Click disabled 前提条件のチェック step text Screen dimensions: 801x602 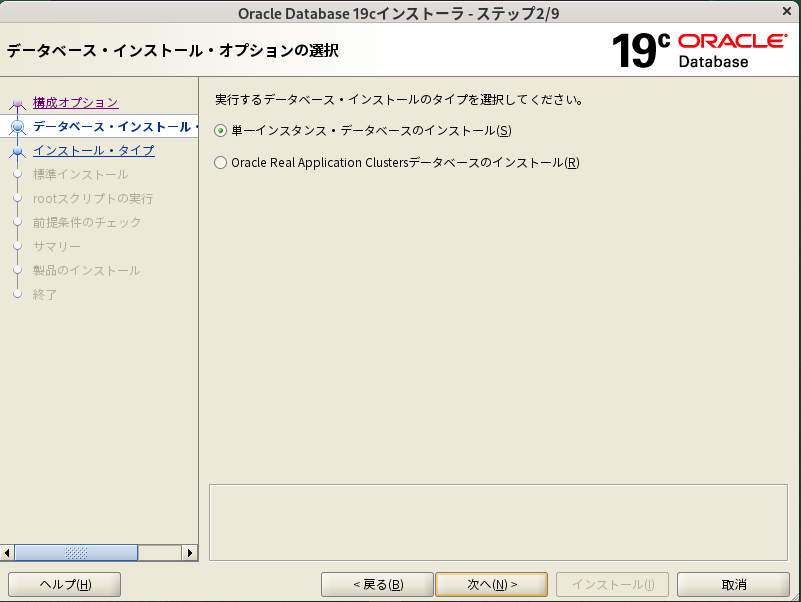coord(87,223)
